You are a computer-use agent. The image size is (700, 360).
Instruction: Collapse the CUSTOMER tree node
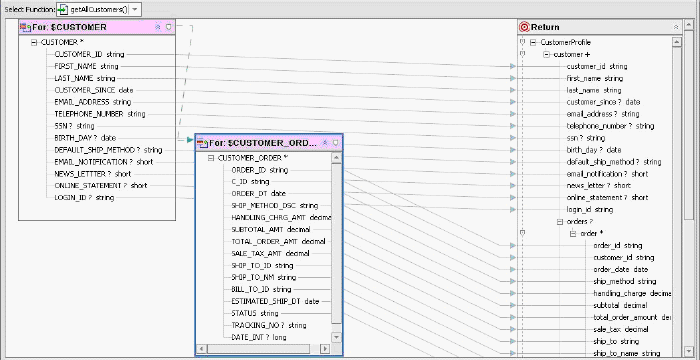tap(34, 42)
